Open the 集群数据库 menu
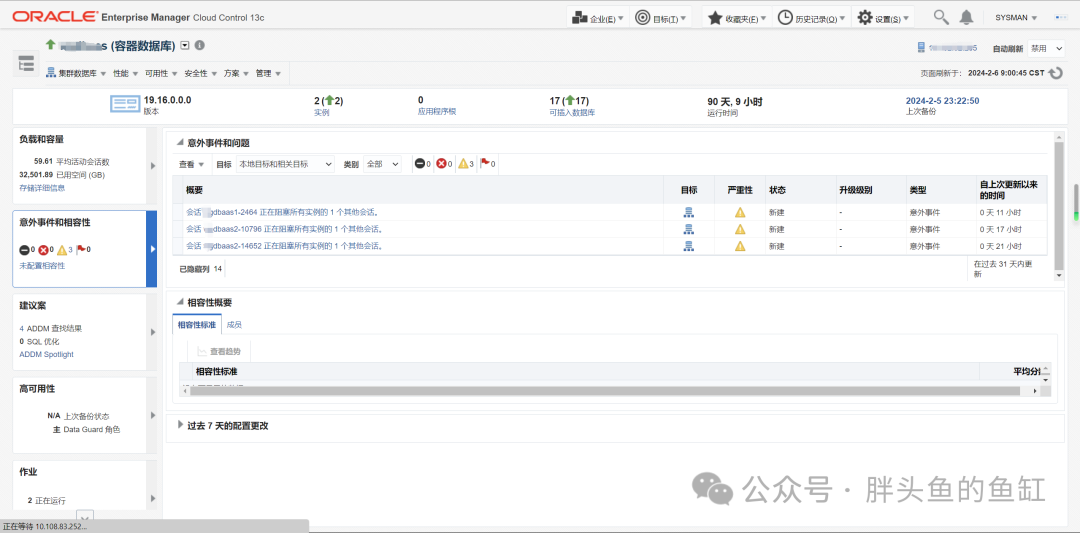Screen dimensions: 1080x533 point(76,73)
